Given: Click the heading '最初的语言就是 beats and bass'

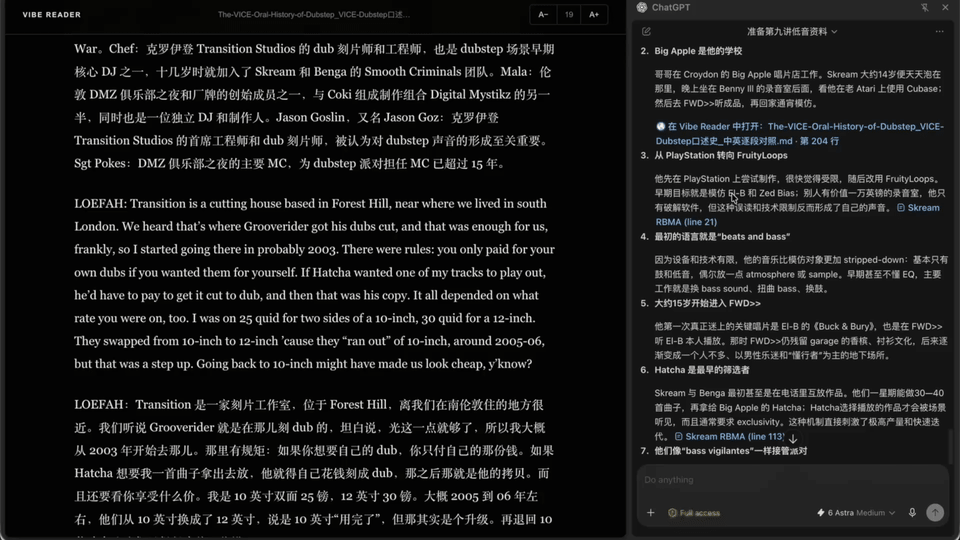Looking at the screenshot, I should (x=722, y=236).
